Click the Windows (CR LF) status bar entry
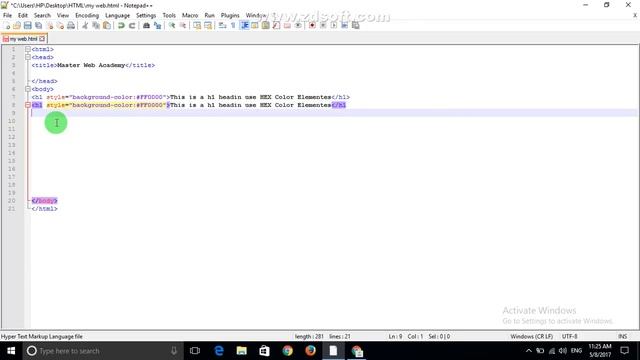 point(531,336)
